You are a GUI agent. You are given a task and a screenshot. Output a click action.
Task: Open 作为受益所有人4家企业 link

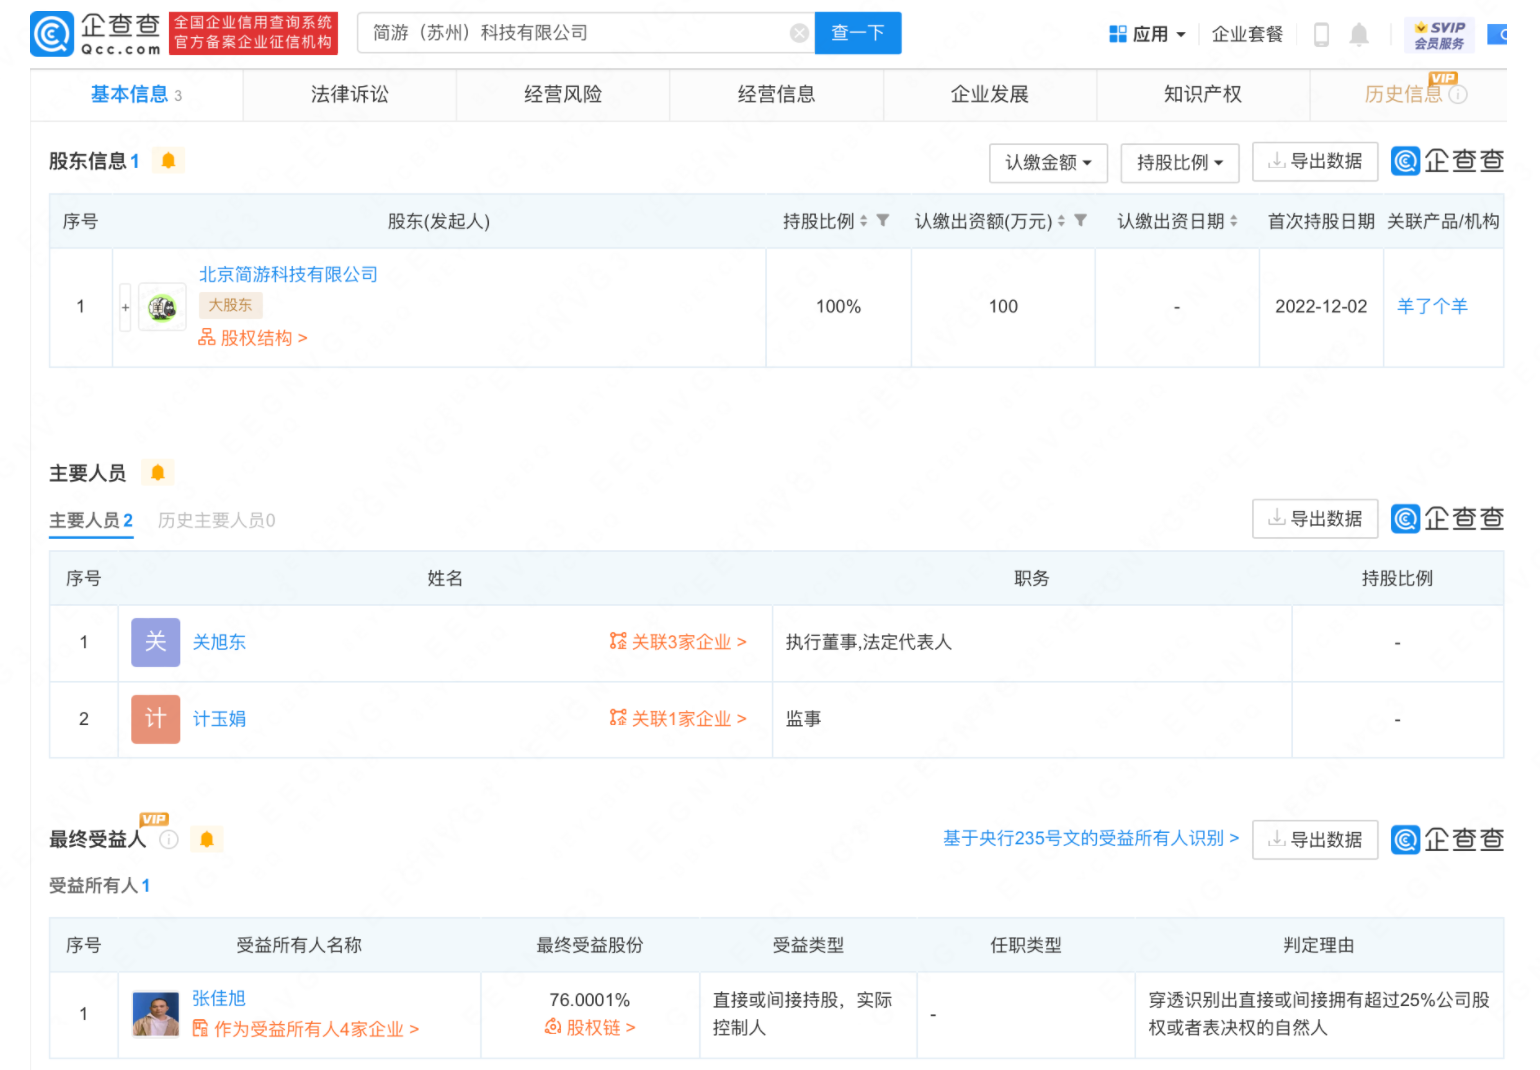[306, 1030]
